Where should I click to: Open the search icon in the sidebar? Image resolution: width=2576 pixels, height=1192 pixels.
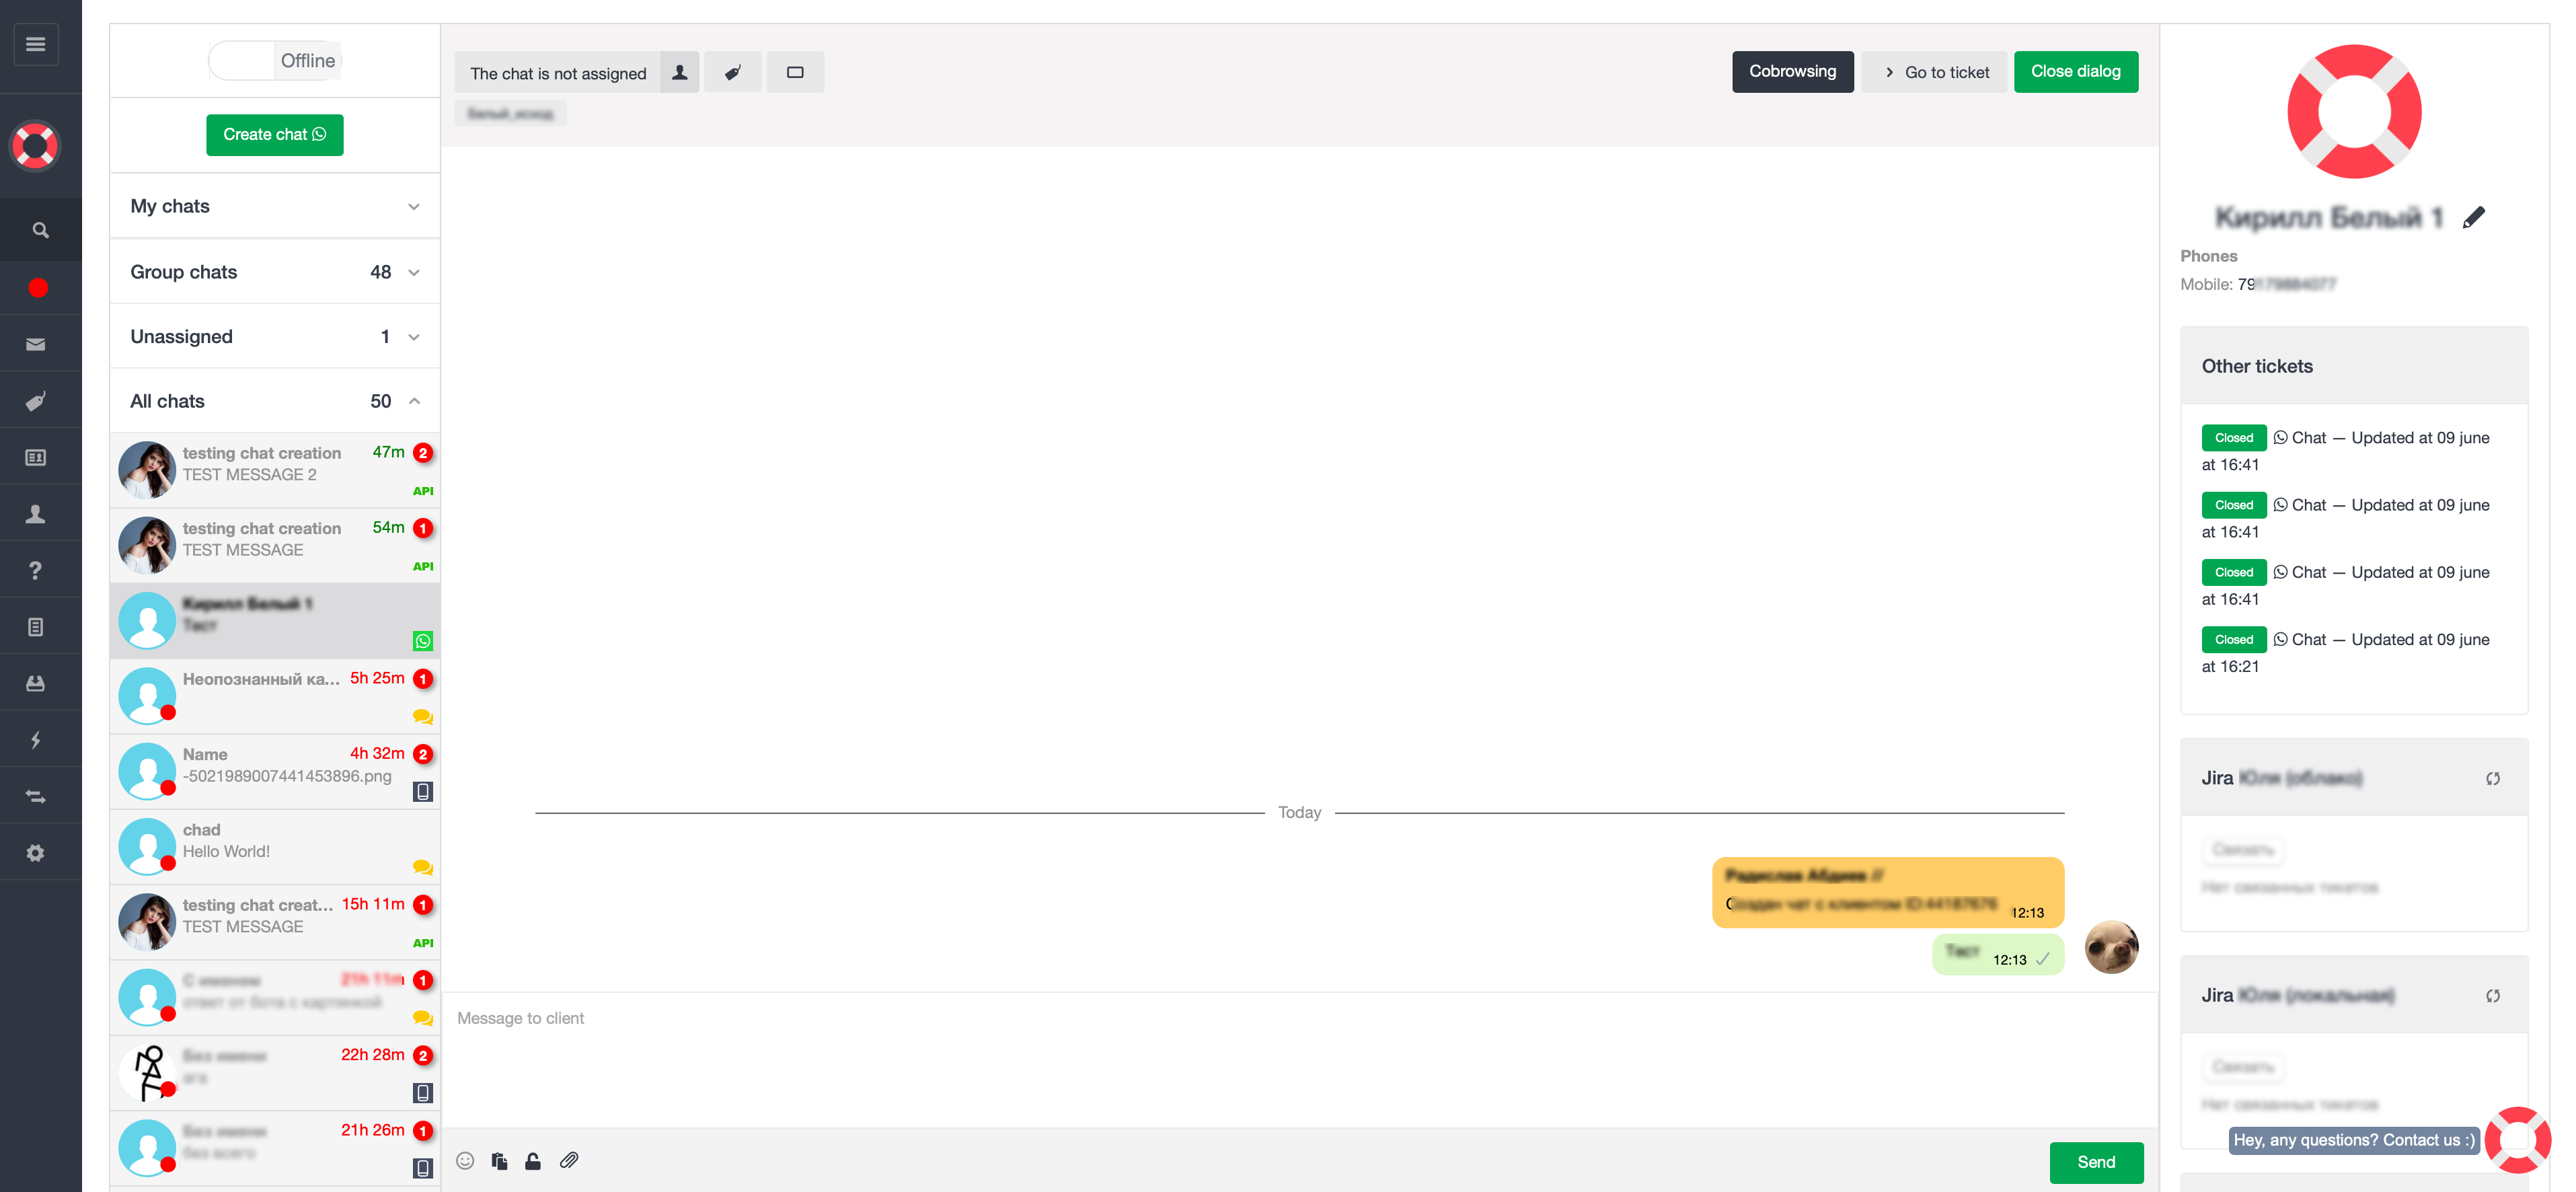click(40, 230)
